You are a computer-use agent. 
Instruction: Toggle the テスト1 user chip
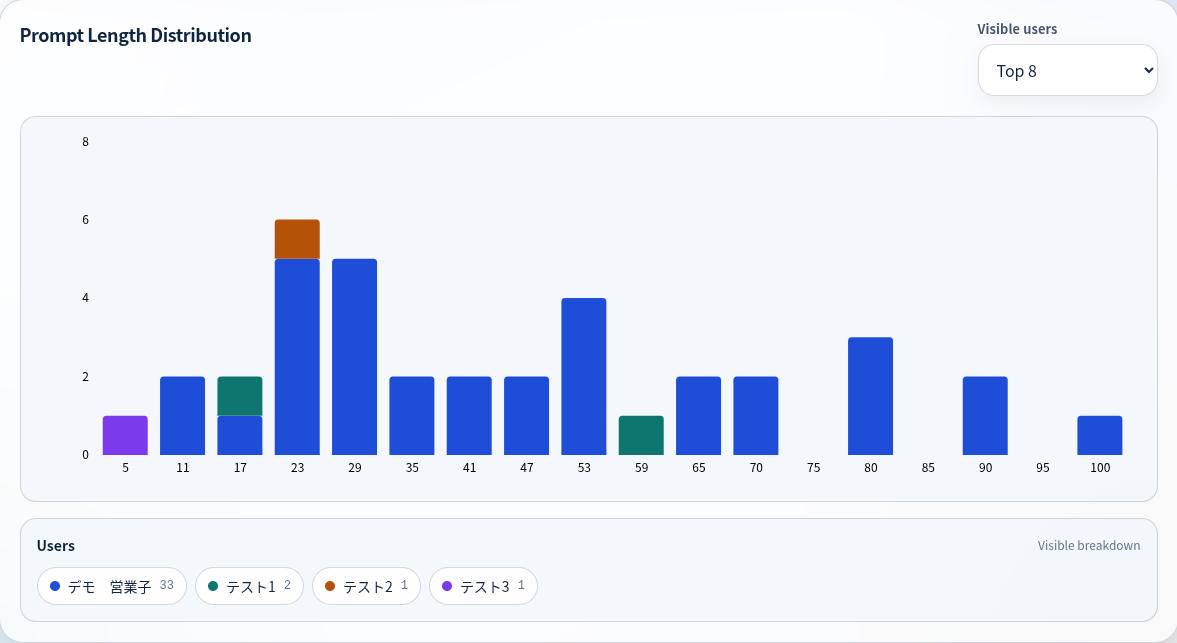pyautogui.click(x=249, y=586)
